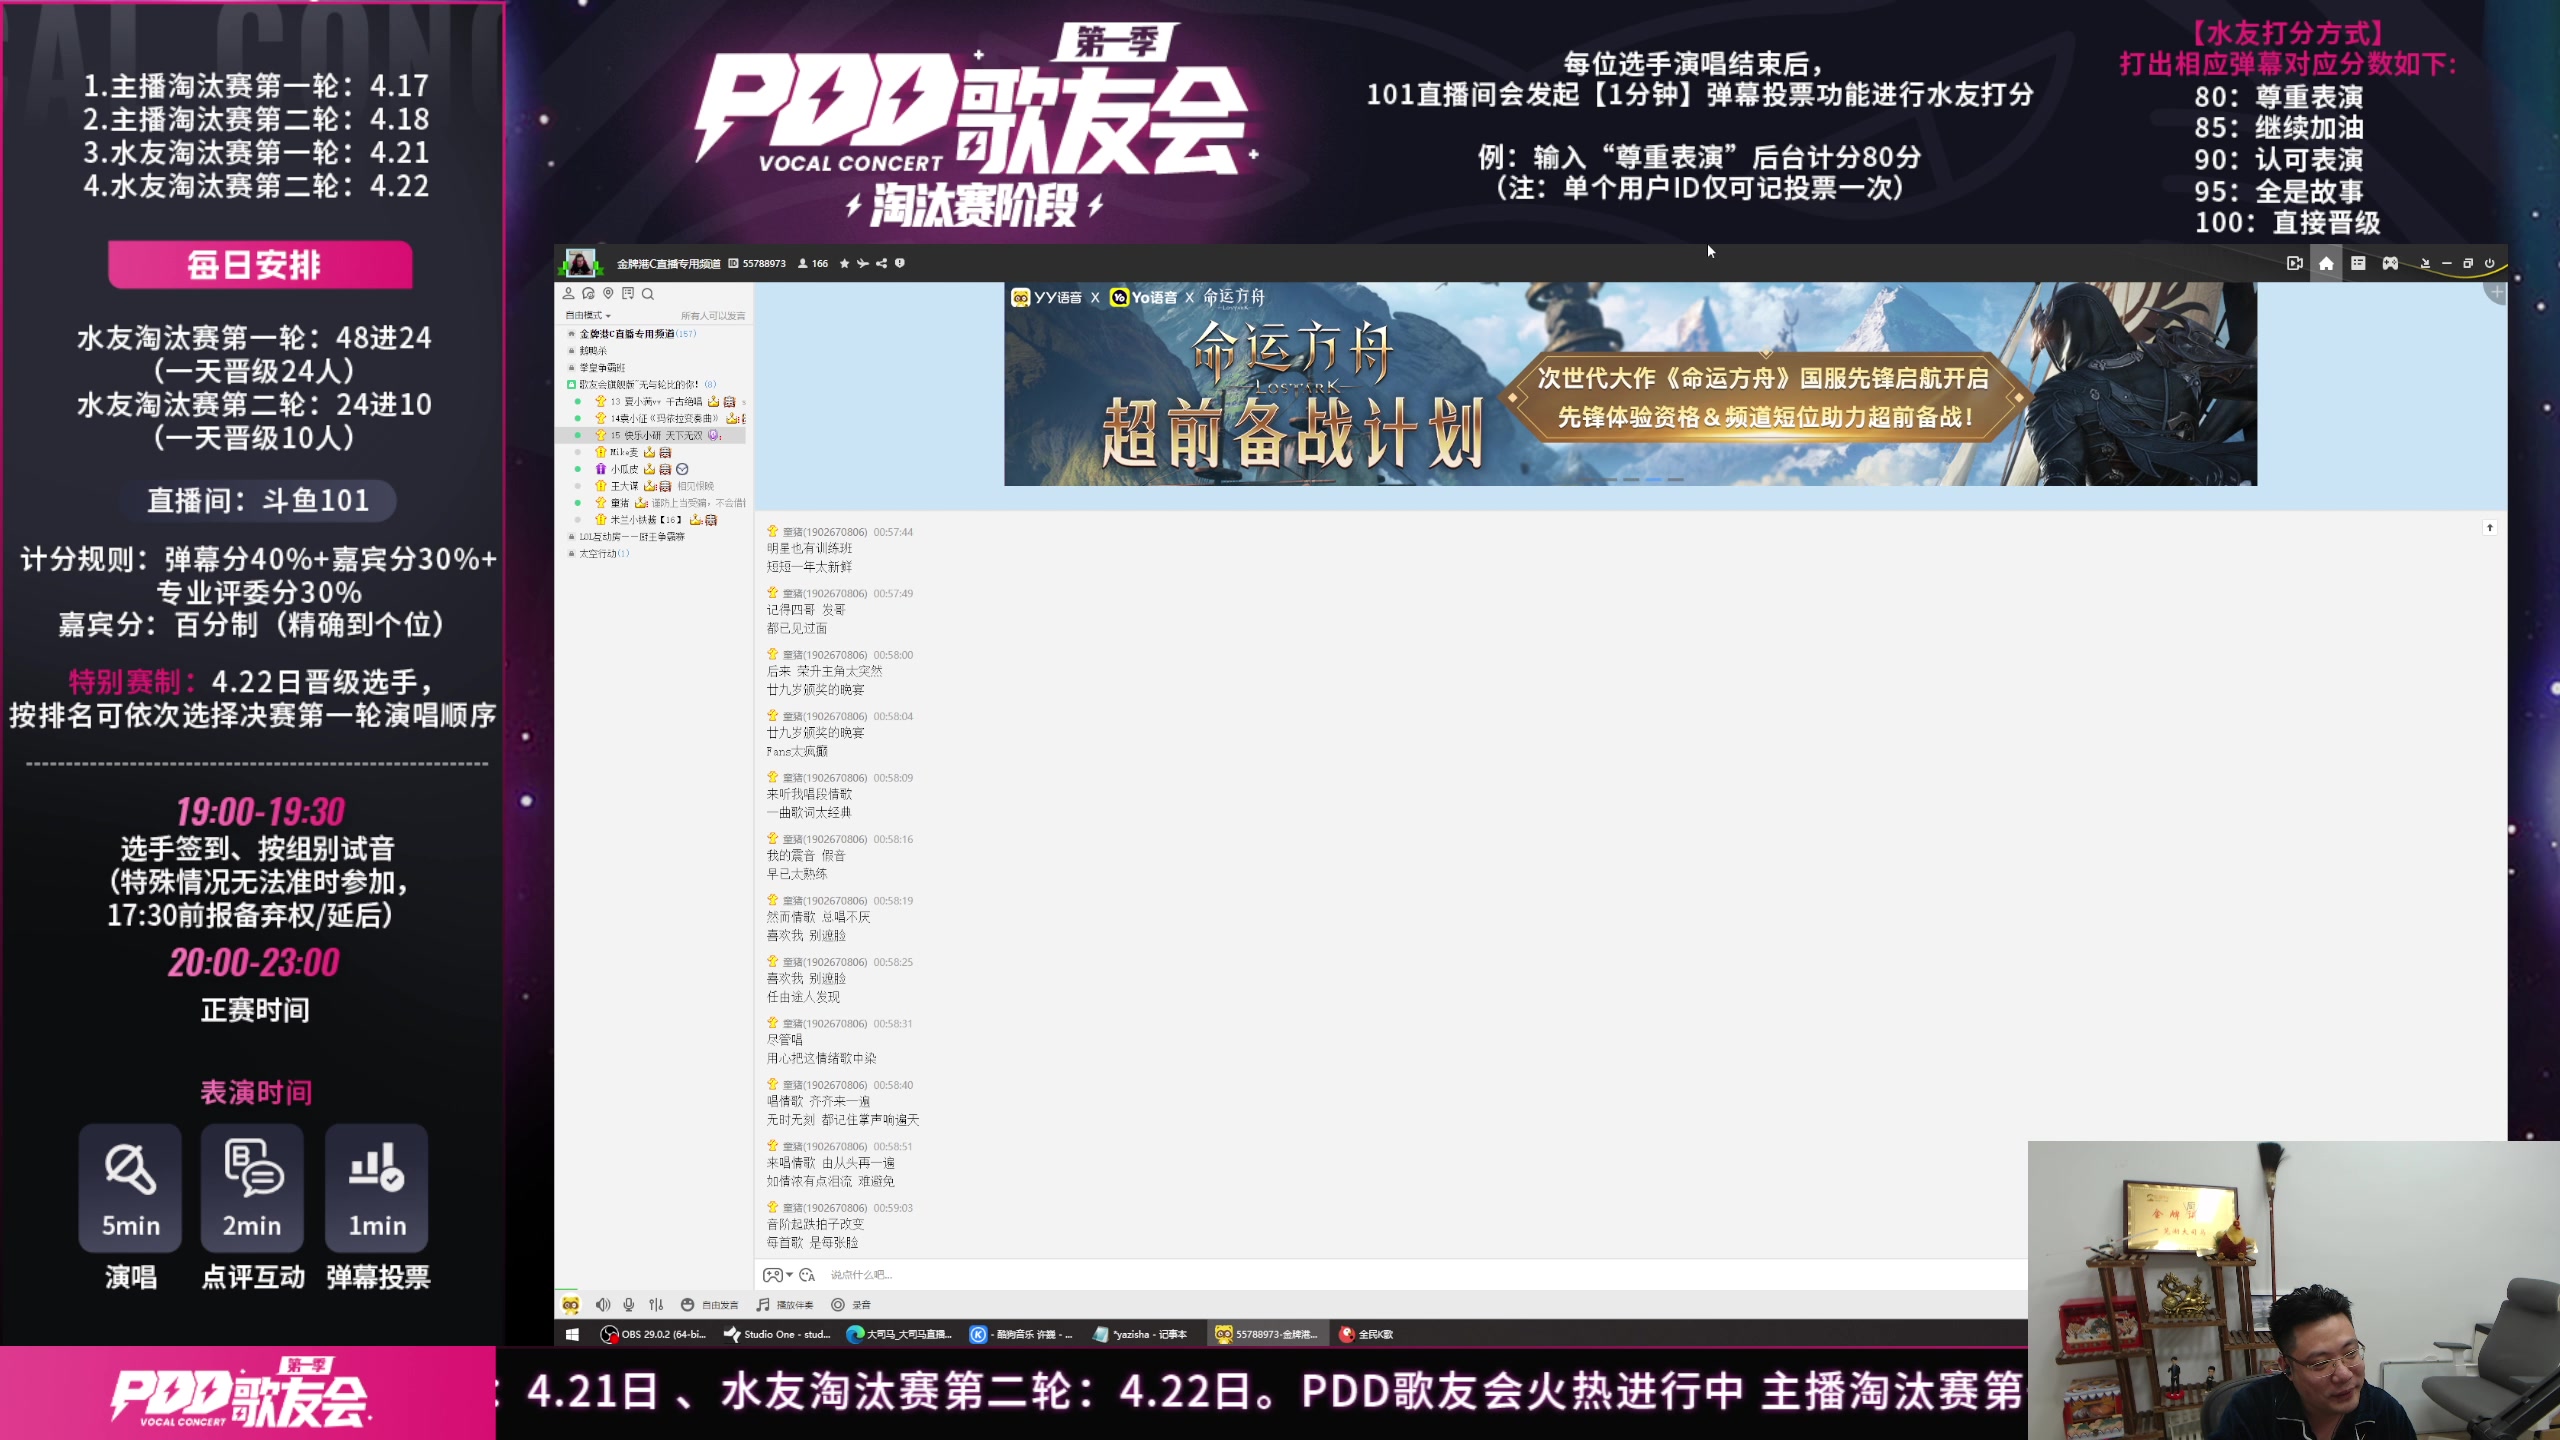The image size is (2560, 1440).
Task: Click the Windows Start button in taskbar
Action: click(x=572, y=1335)
